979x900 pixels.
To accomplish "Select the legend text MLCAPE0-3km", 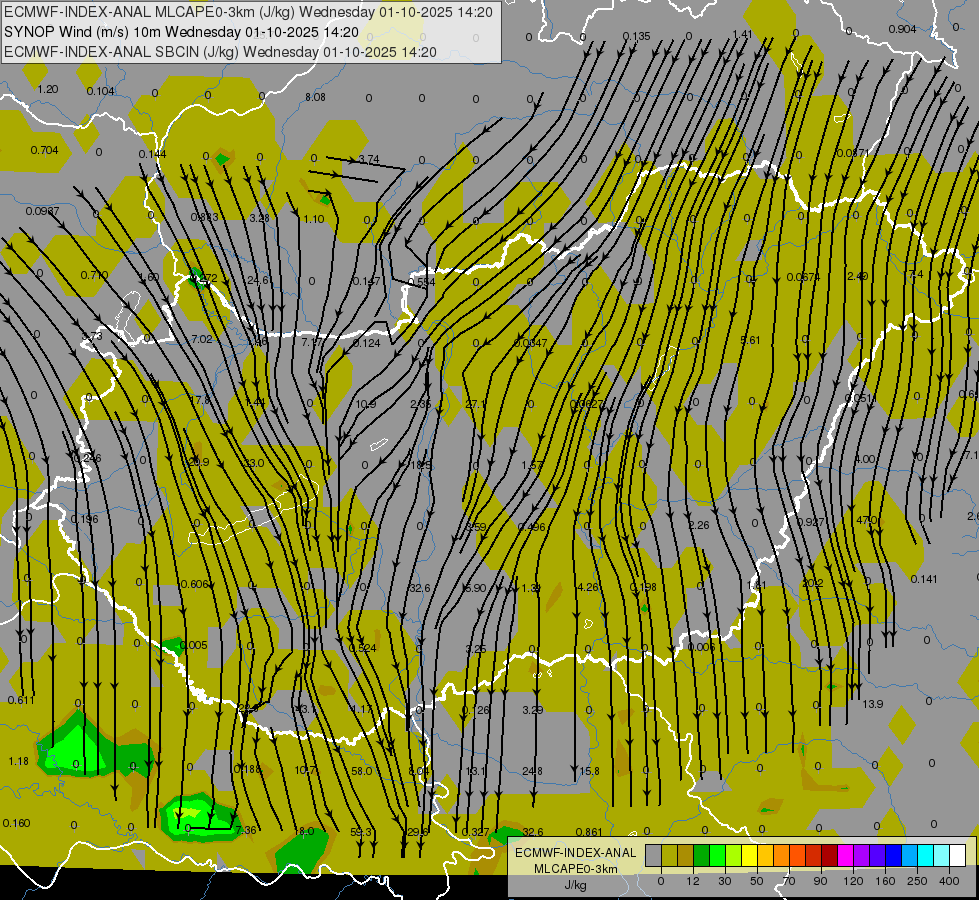I will click(576, 869).
